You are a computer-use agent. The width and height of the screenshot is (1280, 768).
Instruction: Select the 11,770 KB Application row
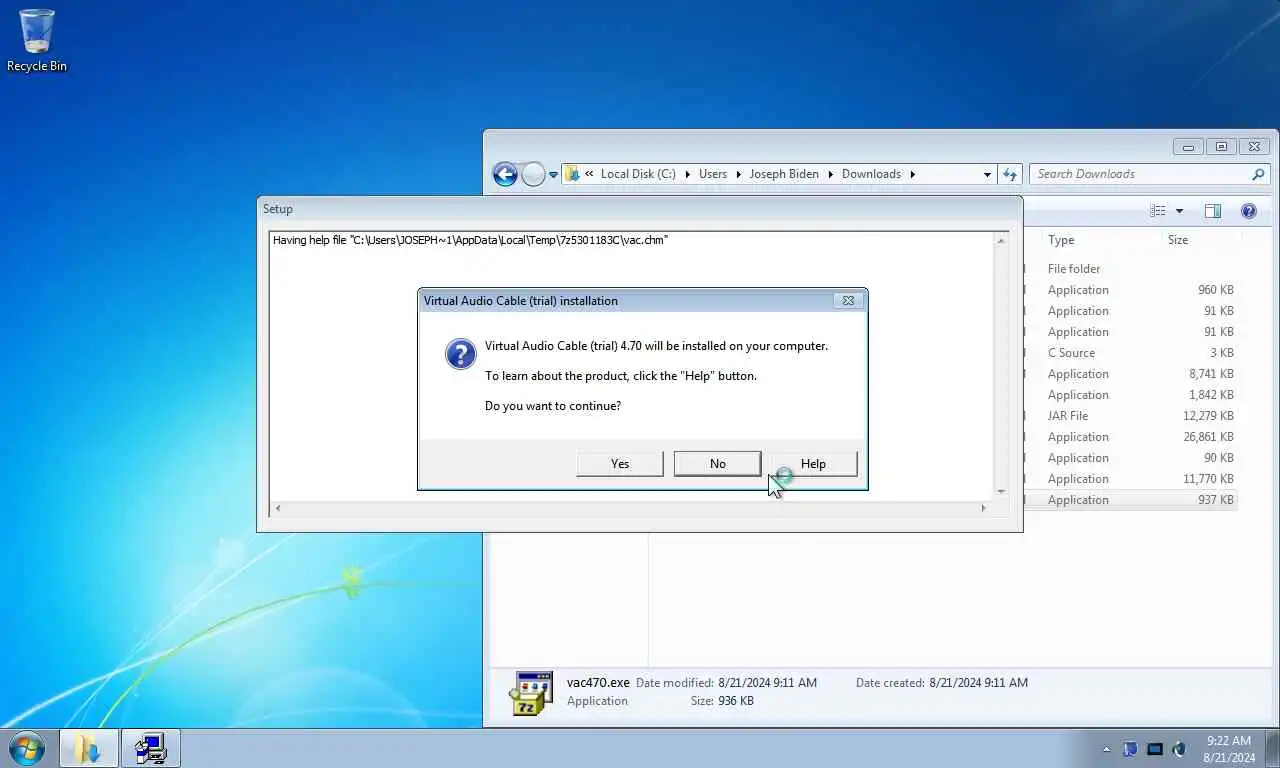point(1131,479)
